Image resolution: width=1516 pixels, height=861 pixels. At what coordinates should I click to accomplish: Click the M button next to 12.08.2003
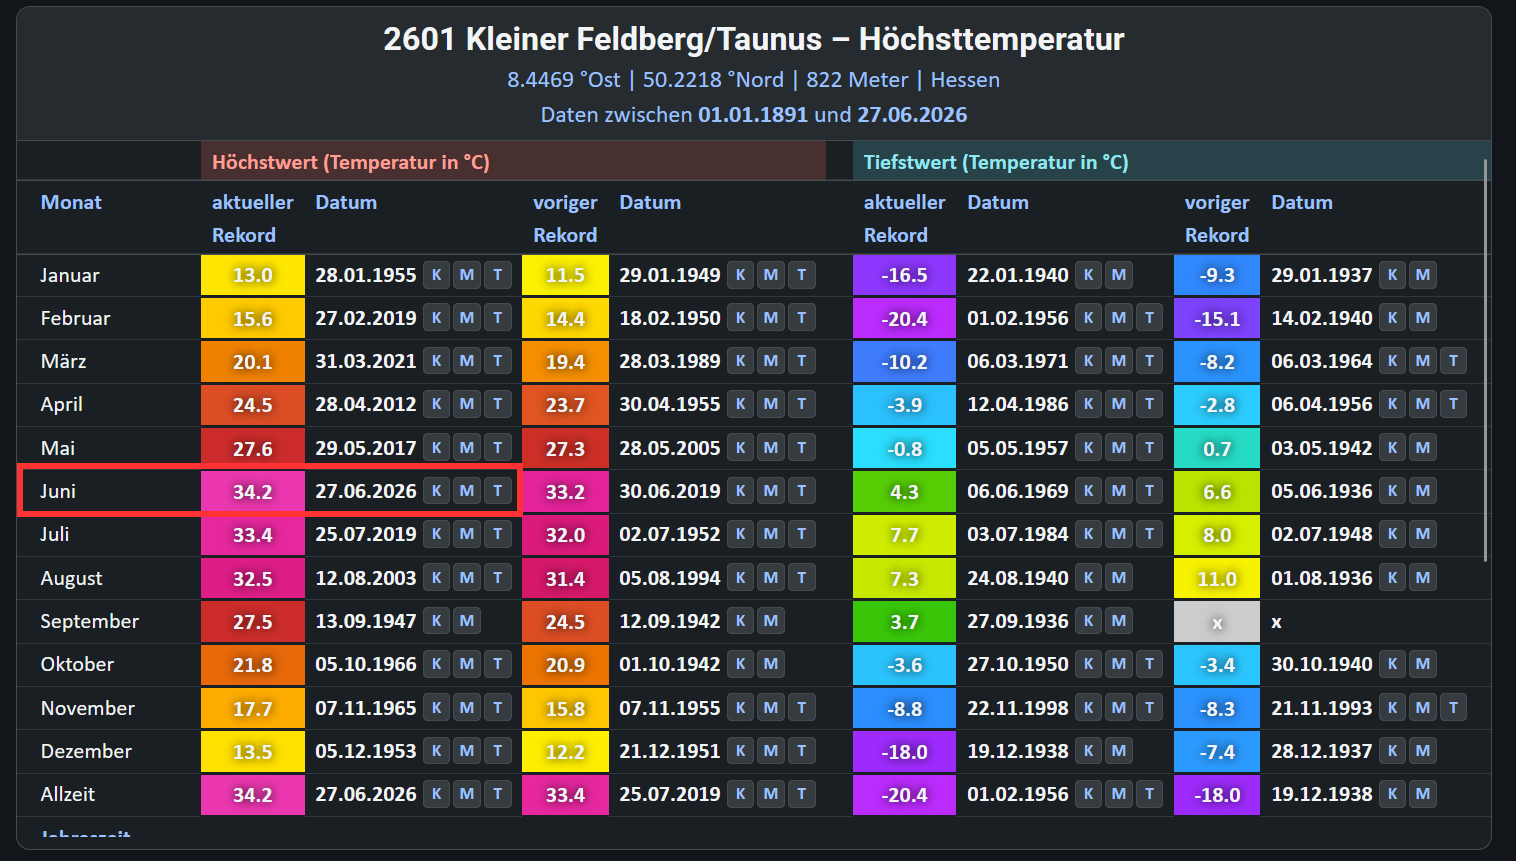tap(467, 578)
